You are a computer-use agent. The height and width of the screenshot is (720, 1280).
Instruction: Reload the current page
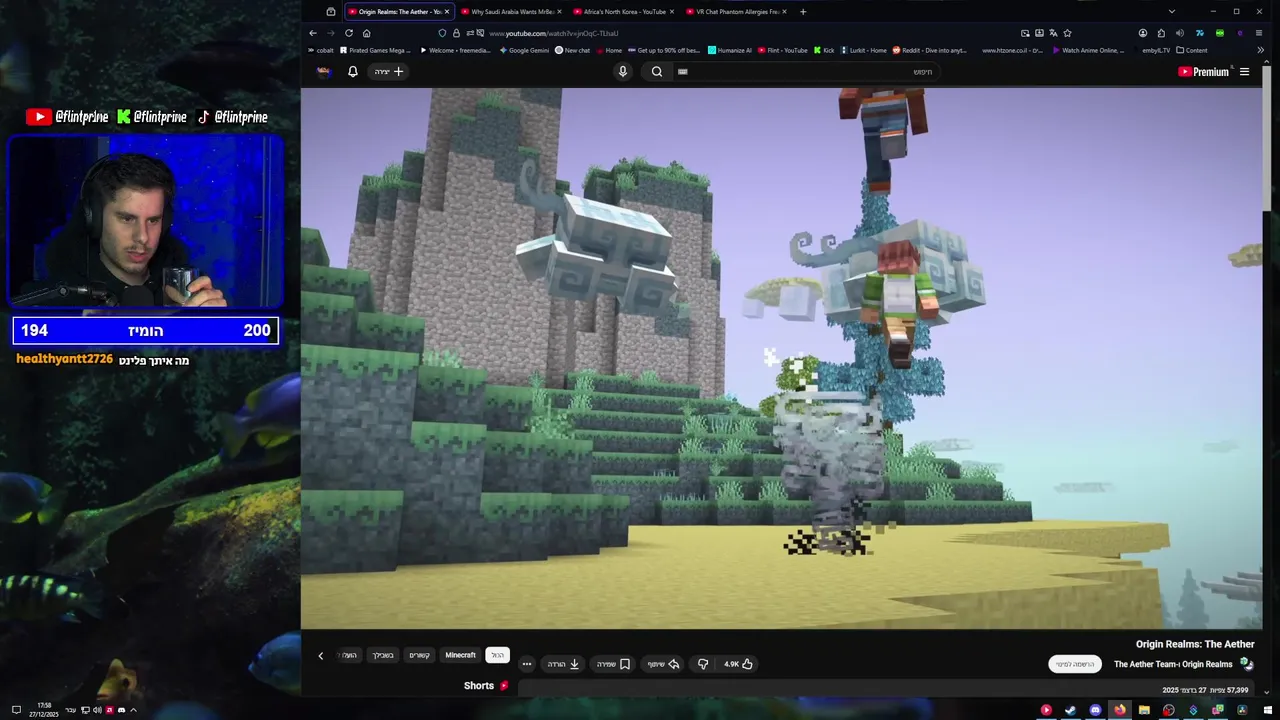348,33
